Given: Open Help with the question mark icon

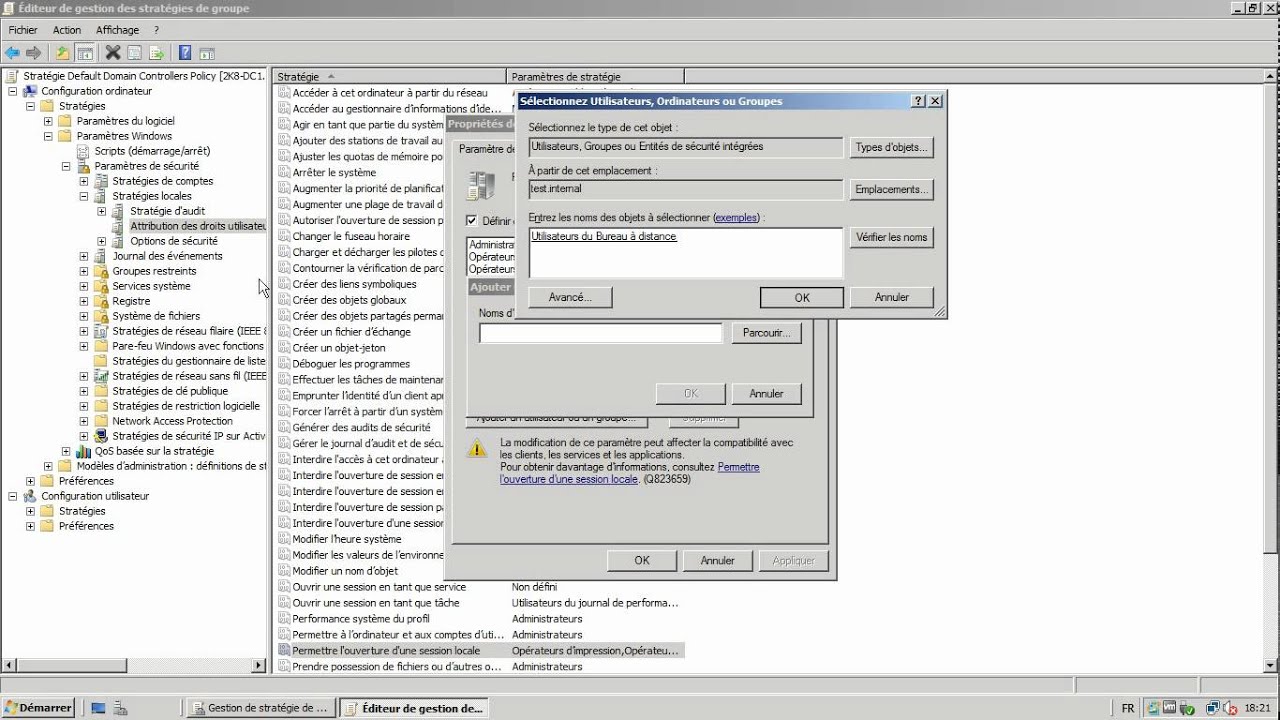Looking at the screenshot, I should 185,53.
